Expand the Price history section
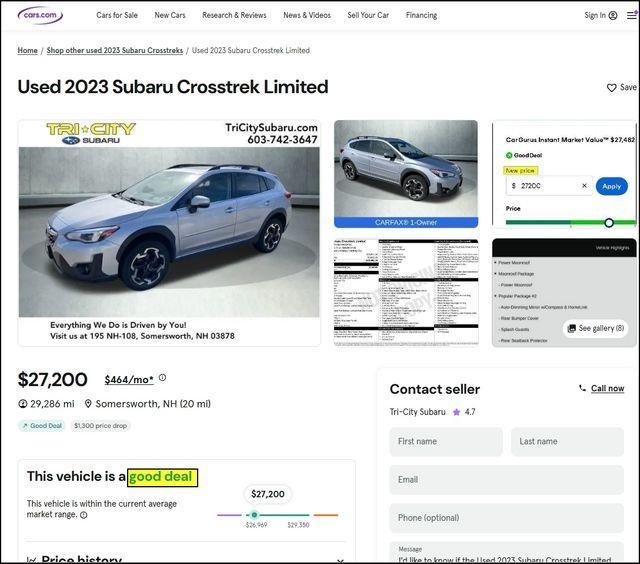Screen dimensions: 640x564 coord(340,560)
